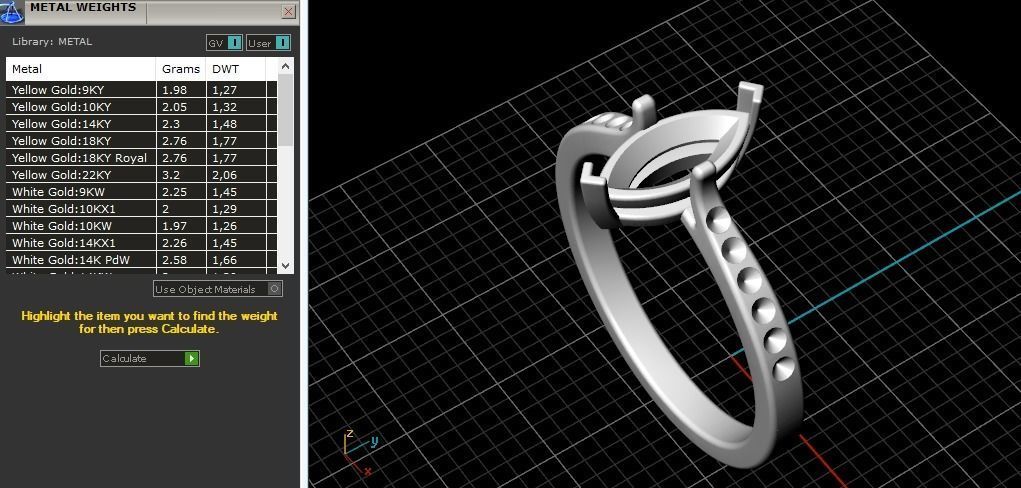The height and width of the screenshot is (488, 1021).
Task: Click the 3.2 grams value cell
Action: (181, 175)
